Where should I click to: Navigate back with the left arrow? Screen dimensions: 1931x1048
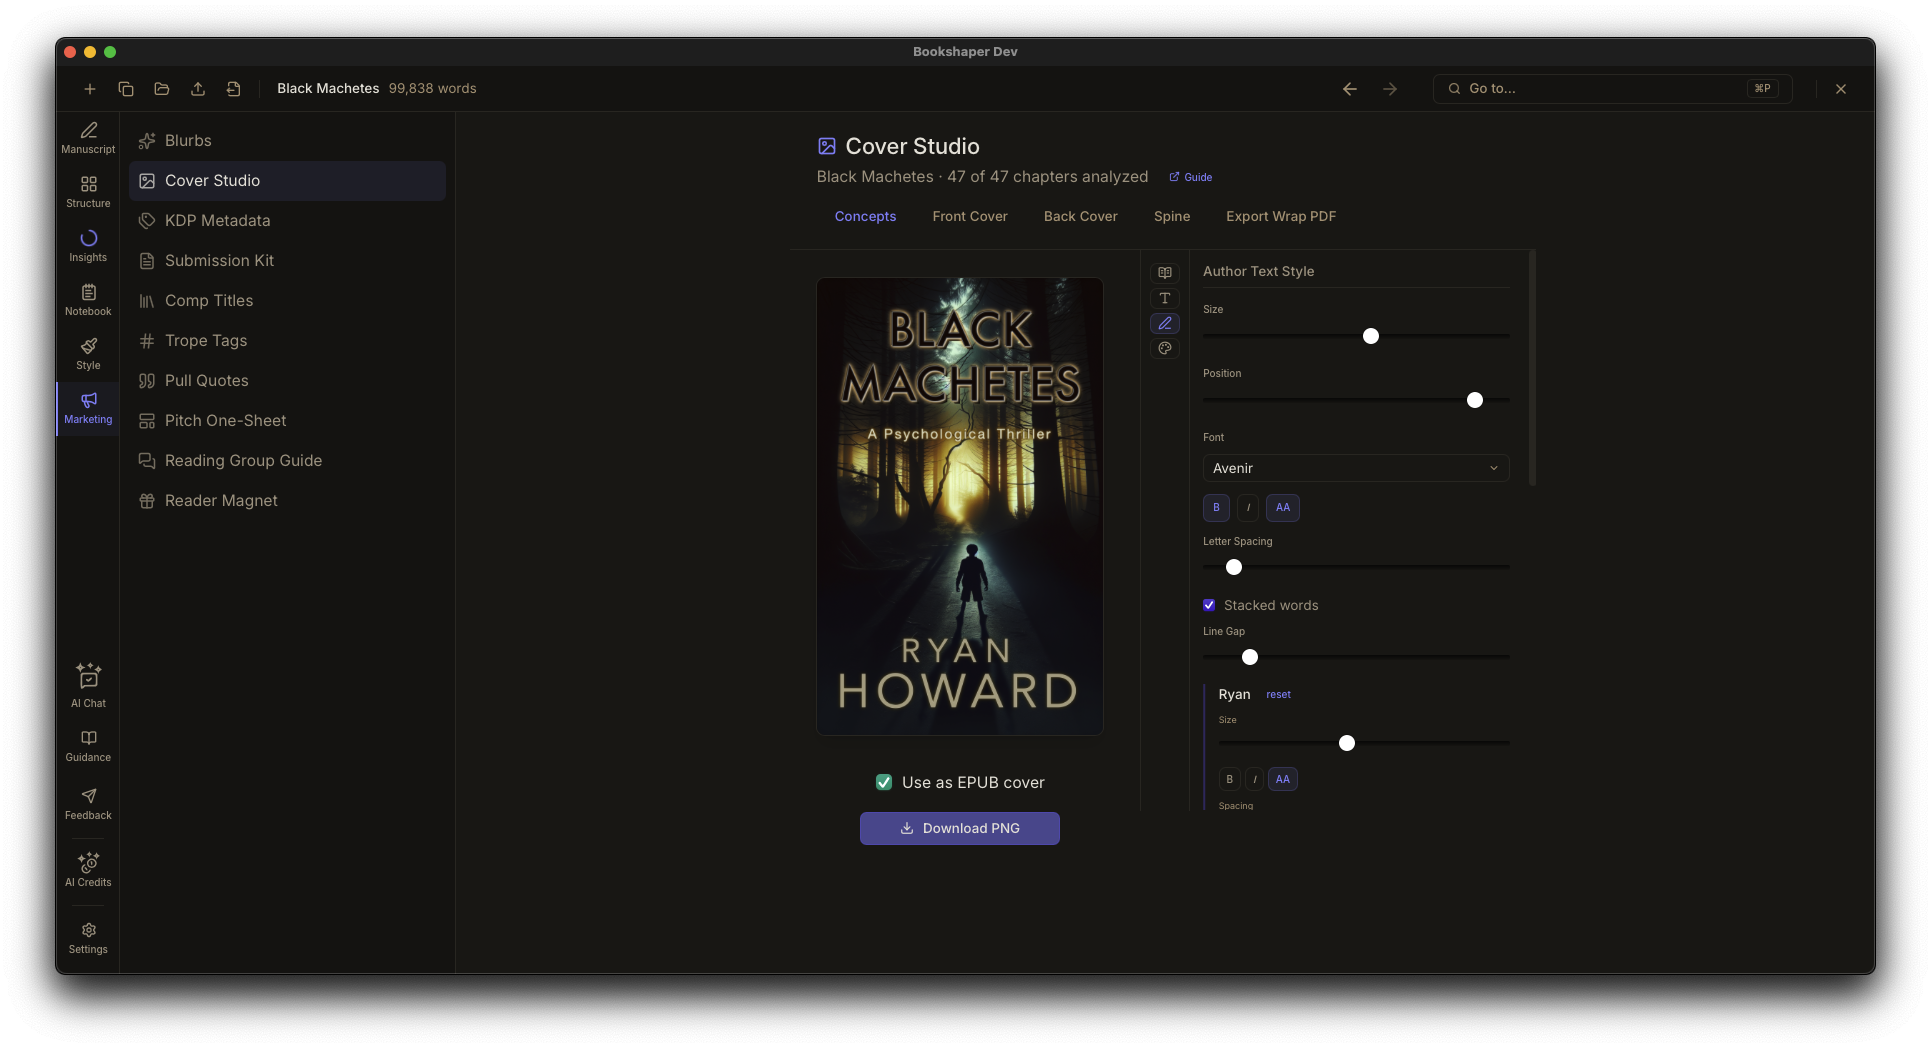pos(1350,89)
